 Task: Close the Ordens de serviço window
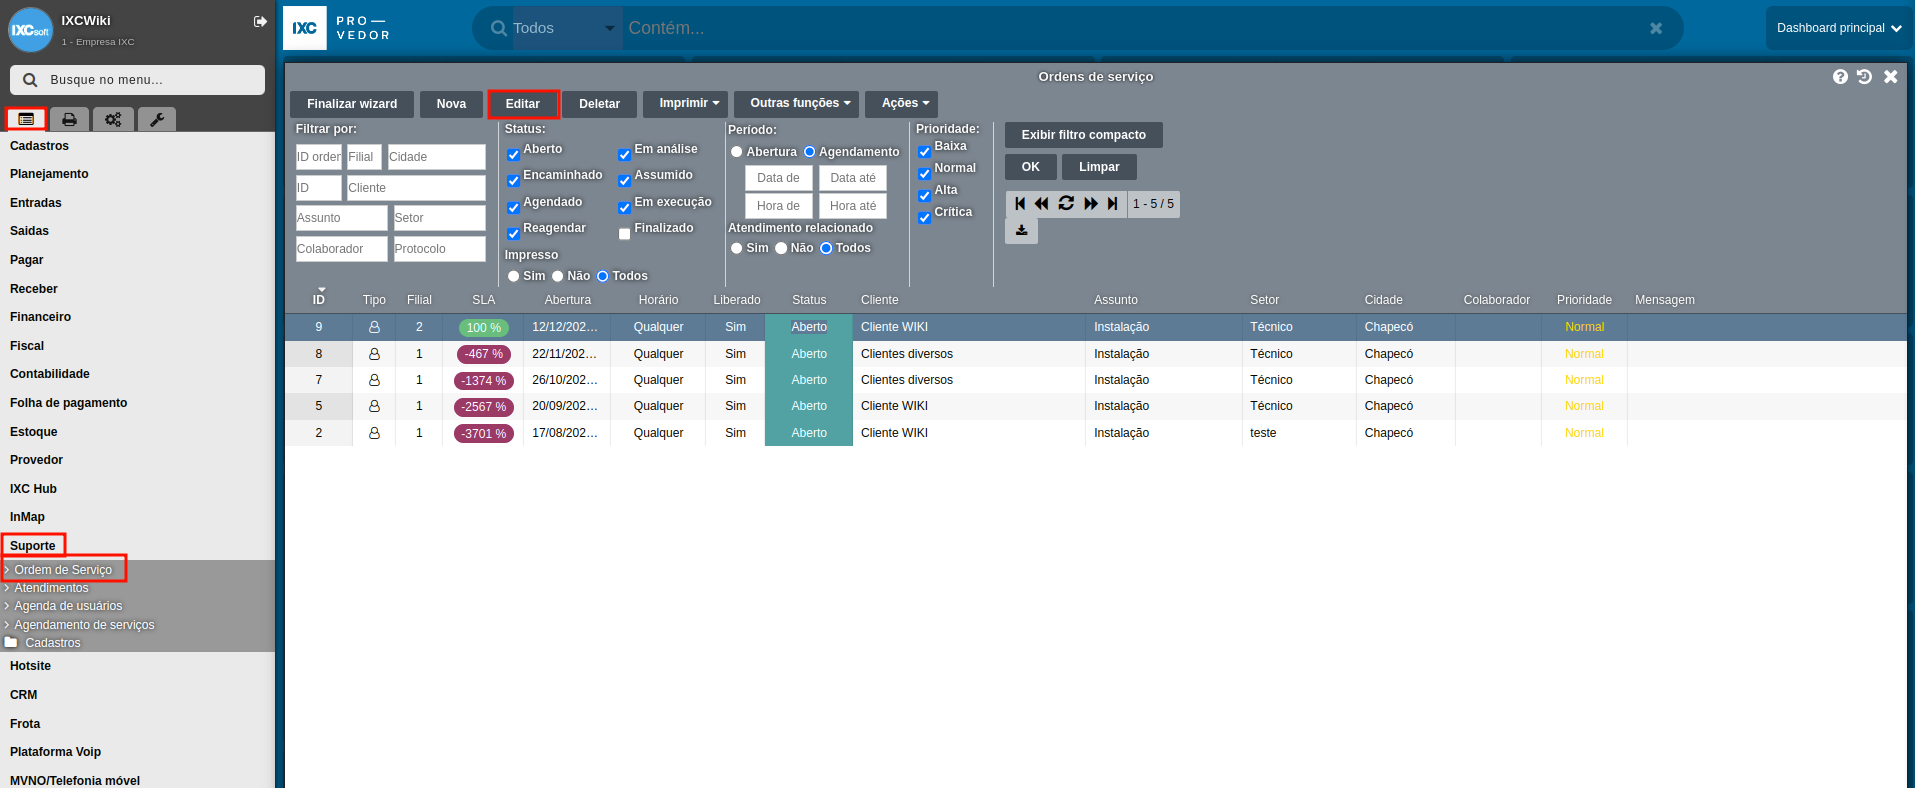pyautogui.click(x=1890, y=77)
